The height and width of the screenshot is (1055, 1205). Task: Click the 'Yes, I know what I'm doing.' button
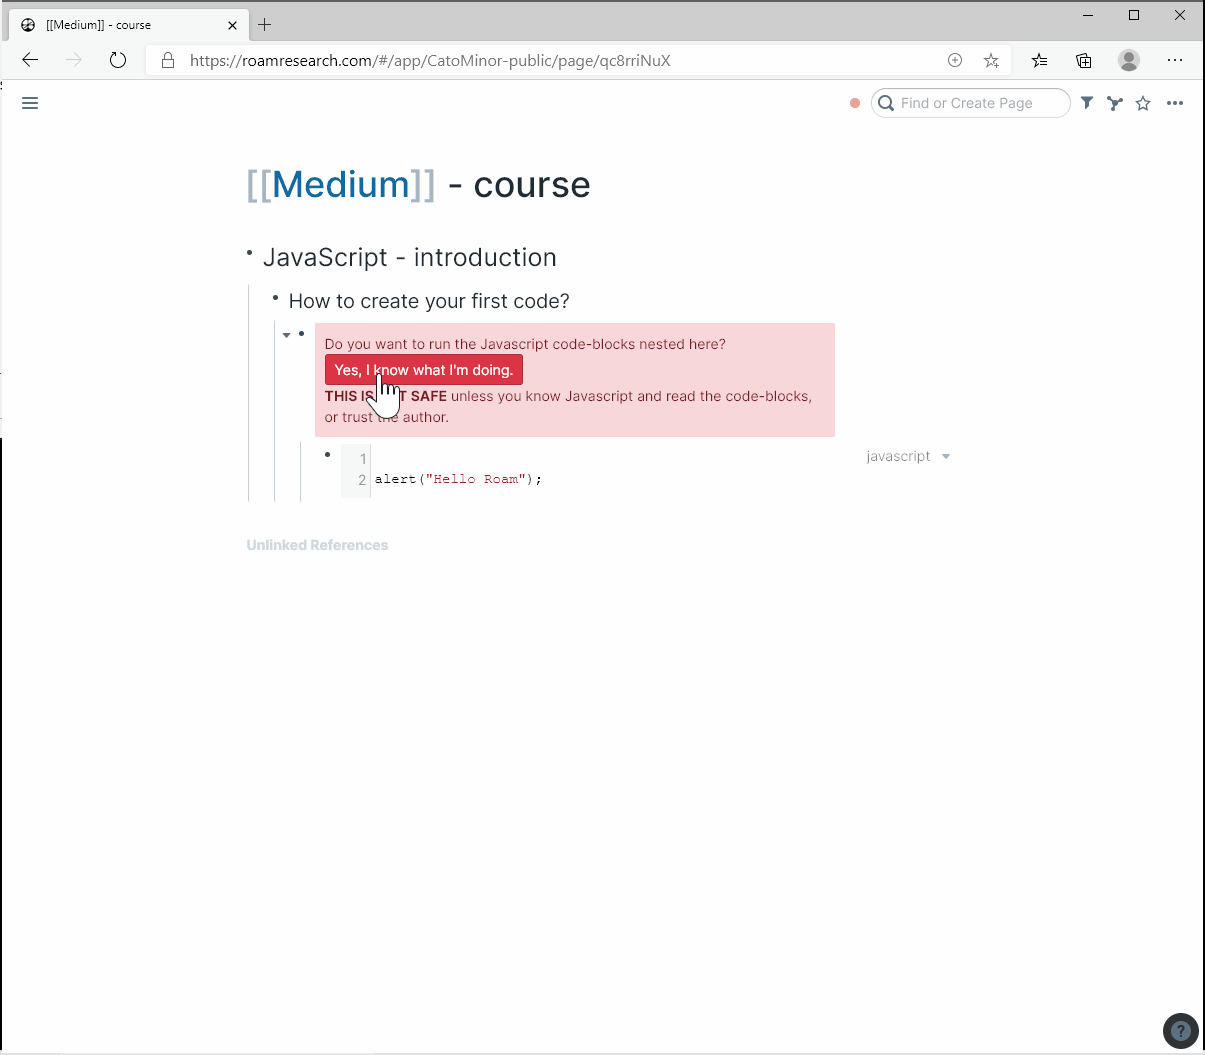[x=424, y=370]
